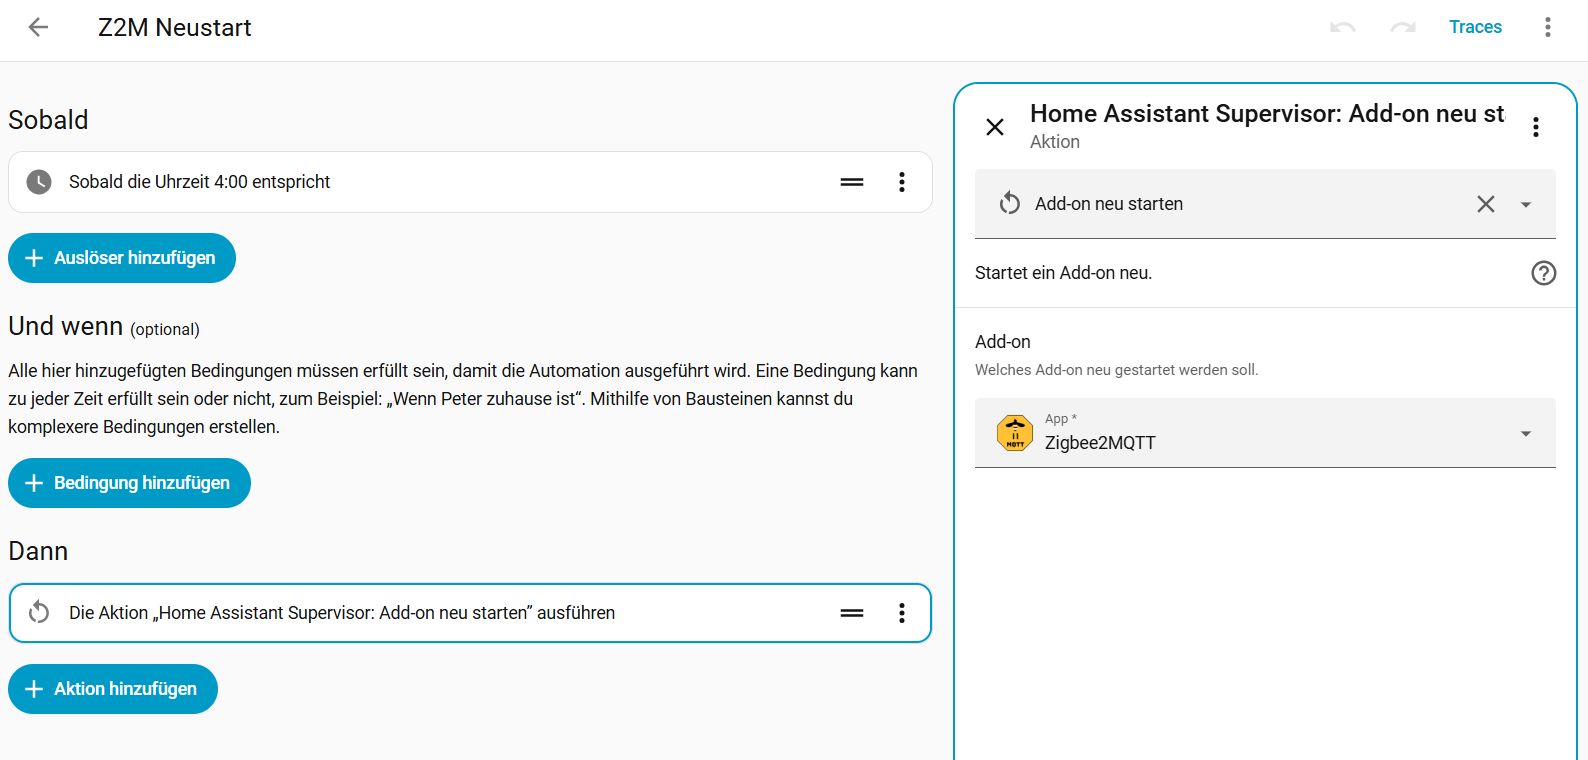Grab the drag handle of the add-on restart action
1588x760 pixels.
coord(852,613)
